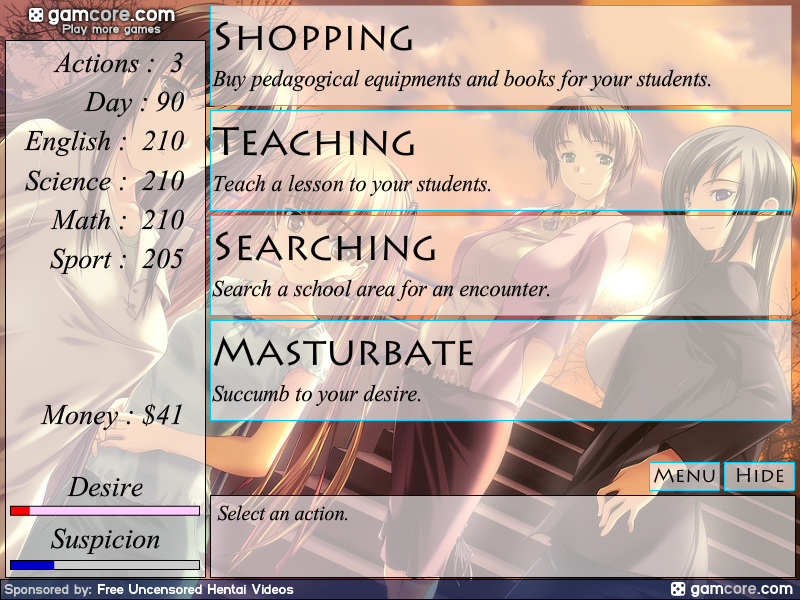This screenshot has height=600, width=800.
Task: Choose the Teaching action
Action: 501,161
